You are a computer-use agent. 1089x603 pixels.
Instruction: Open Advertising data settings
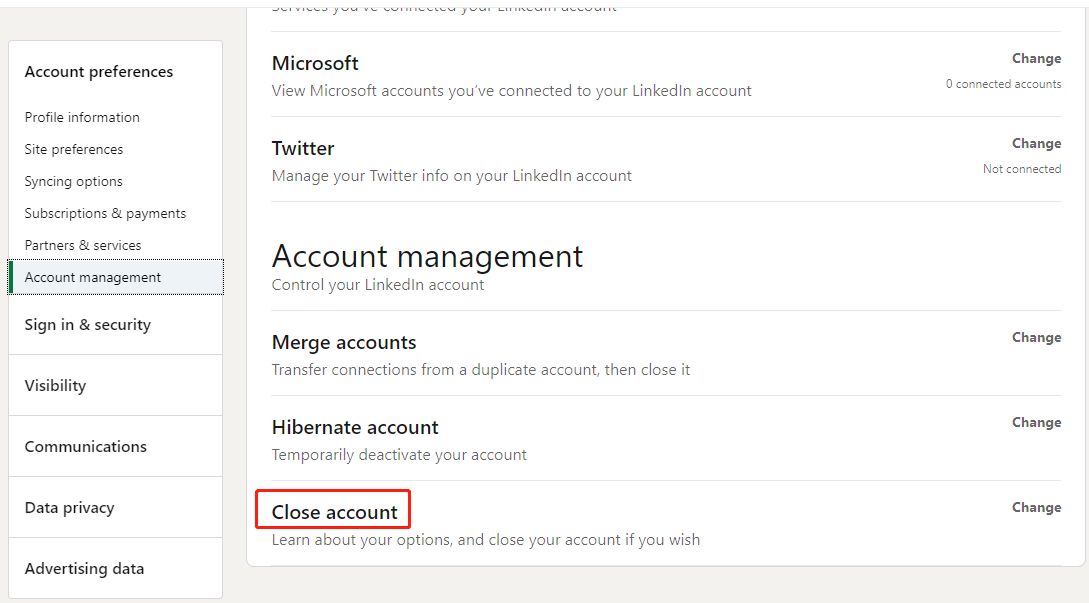pos(84,568)
